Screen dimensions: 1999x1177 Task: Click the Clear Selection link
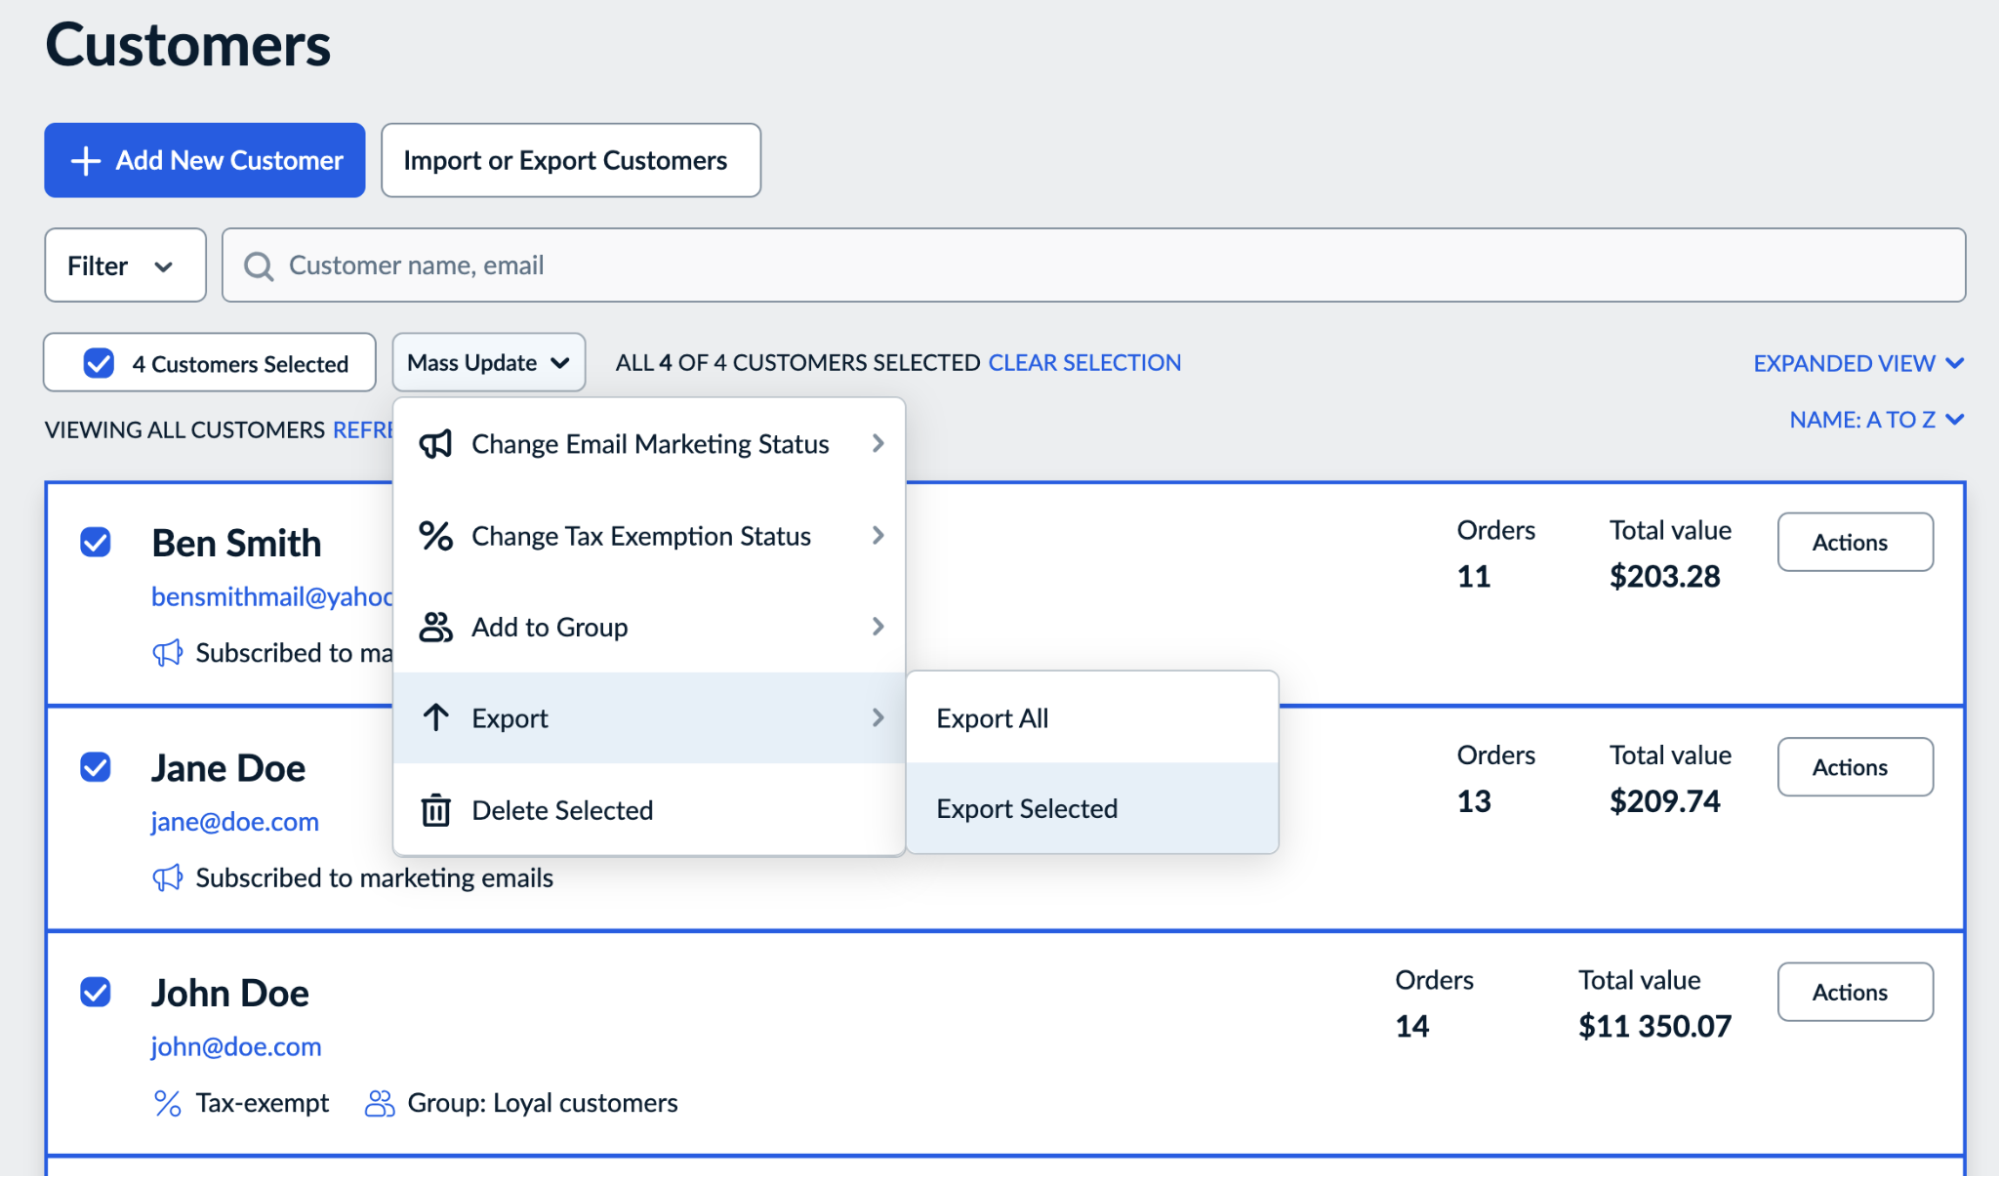click(x=1083, y=362)
